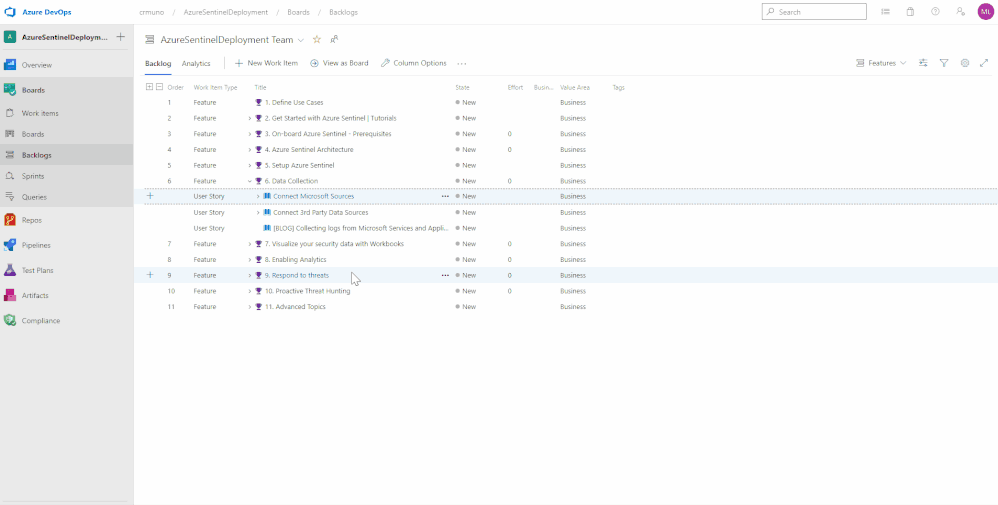The image size is (998, 505).
Task: Click New Work Item button
Action: click(x=266, y=63)
